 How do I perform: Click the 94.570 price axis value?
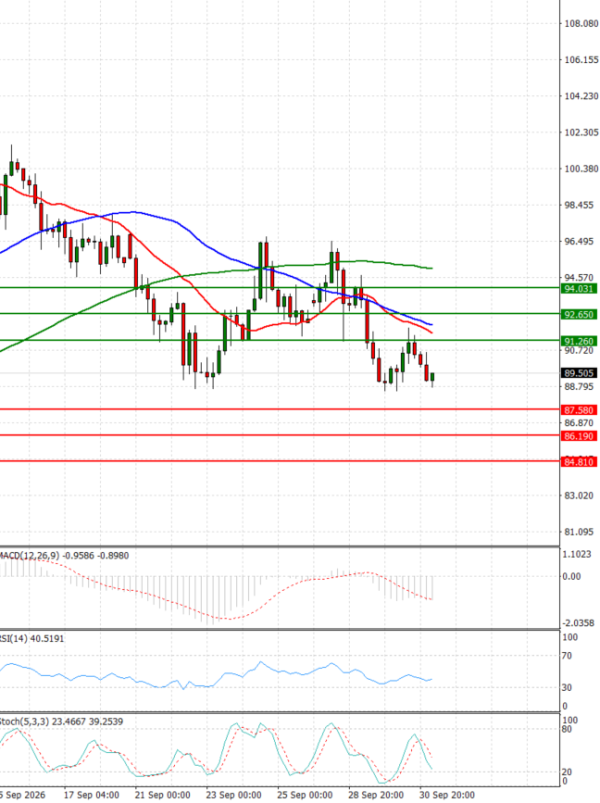(579, 278)
